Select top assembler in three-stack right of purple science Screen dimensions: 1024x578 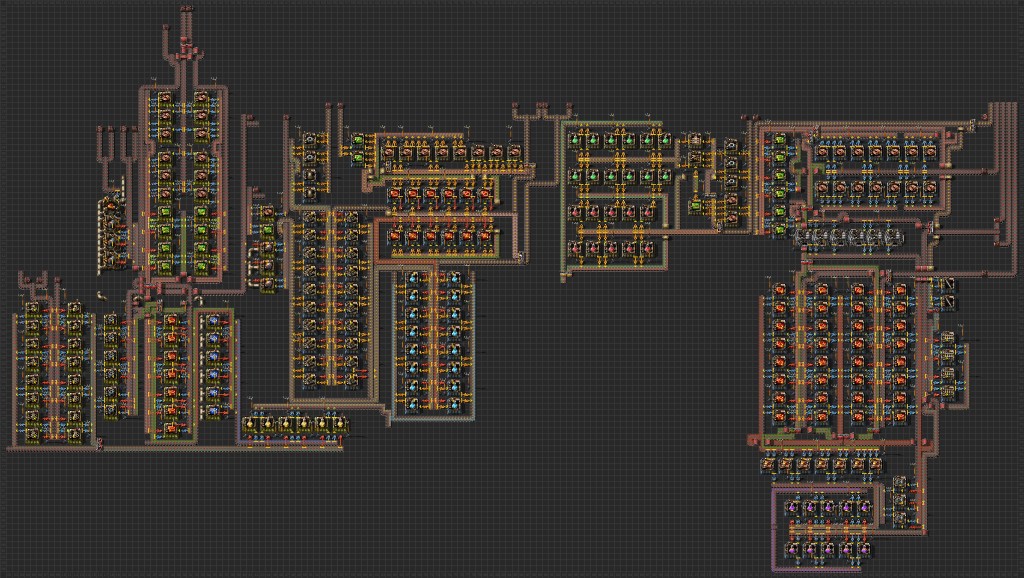(x=901, y=484)
